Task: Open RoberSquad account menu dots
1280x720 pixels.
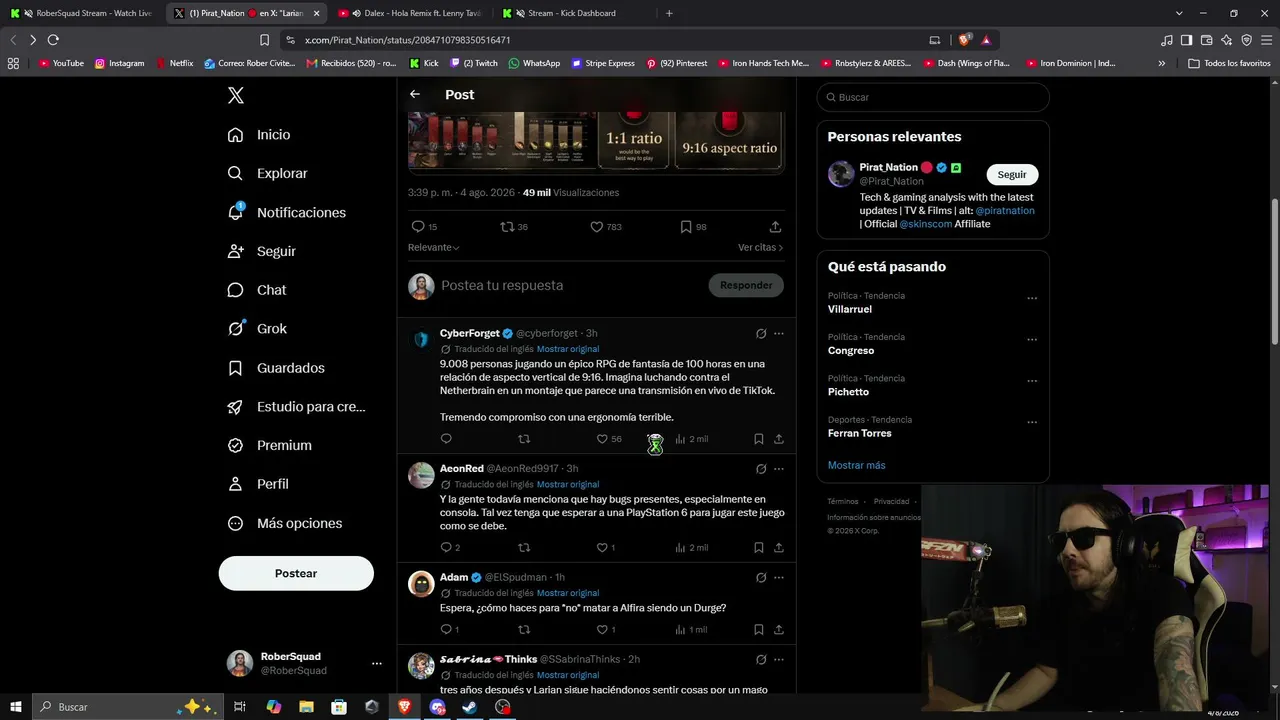Action: pyautogui.click(x=377, y=663)
